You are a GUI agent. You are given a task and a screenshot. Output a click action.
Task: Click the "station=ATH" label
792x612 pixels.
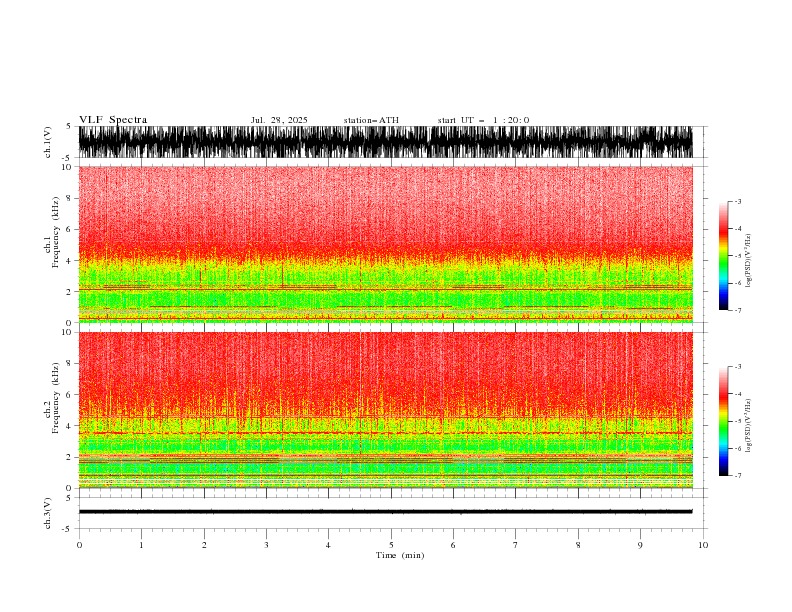click(x=371, y=120)
